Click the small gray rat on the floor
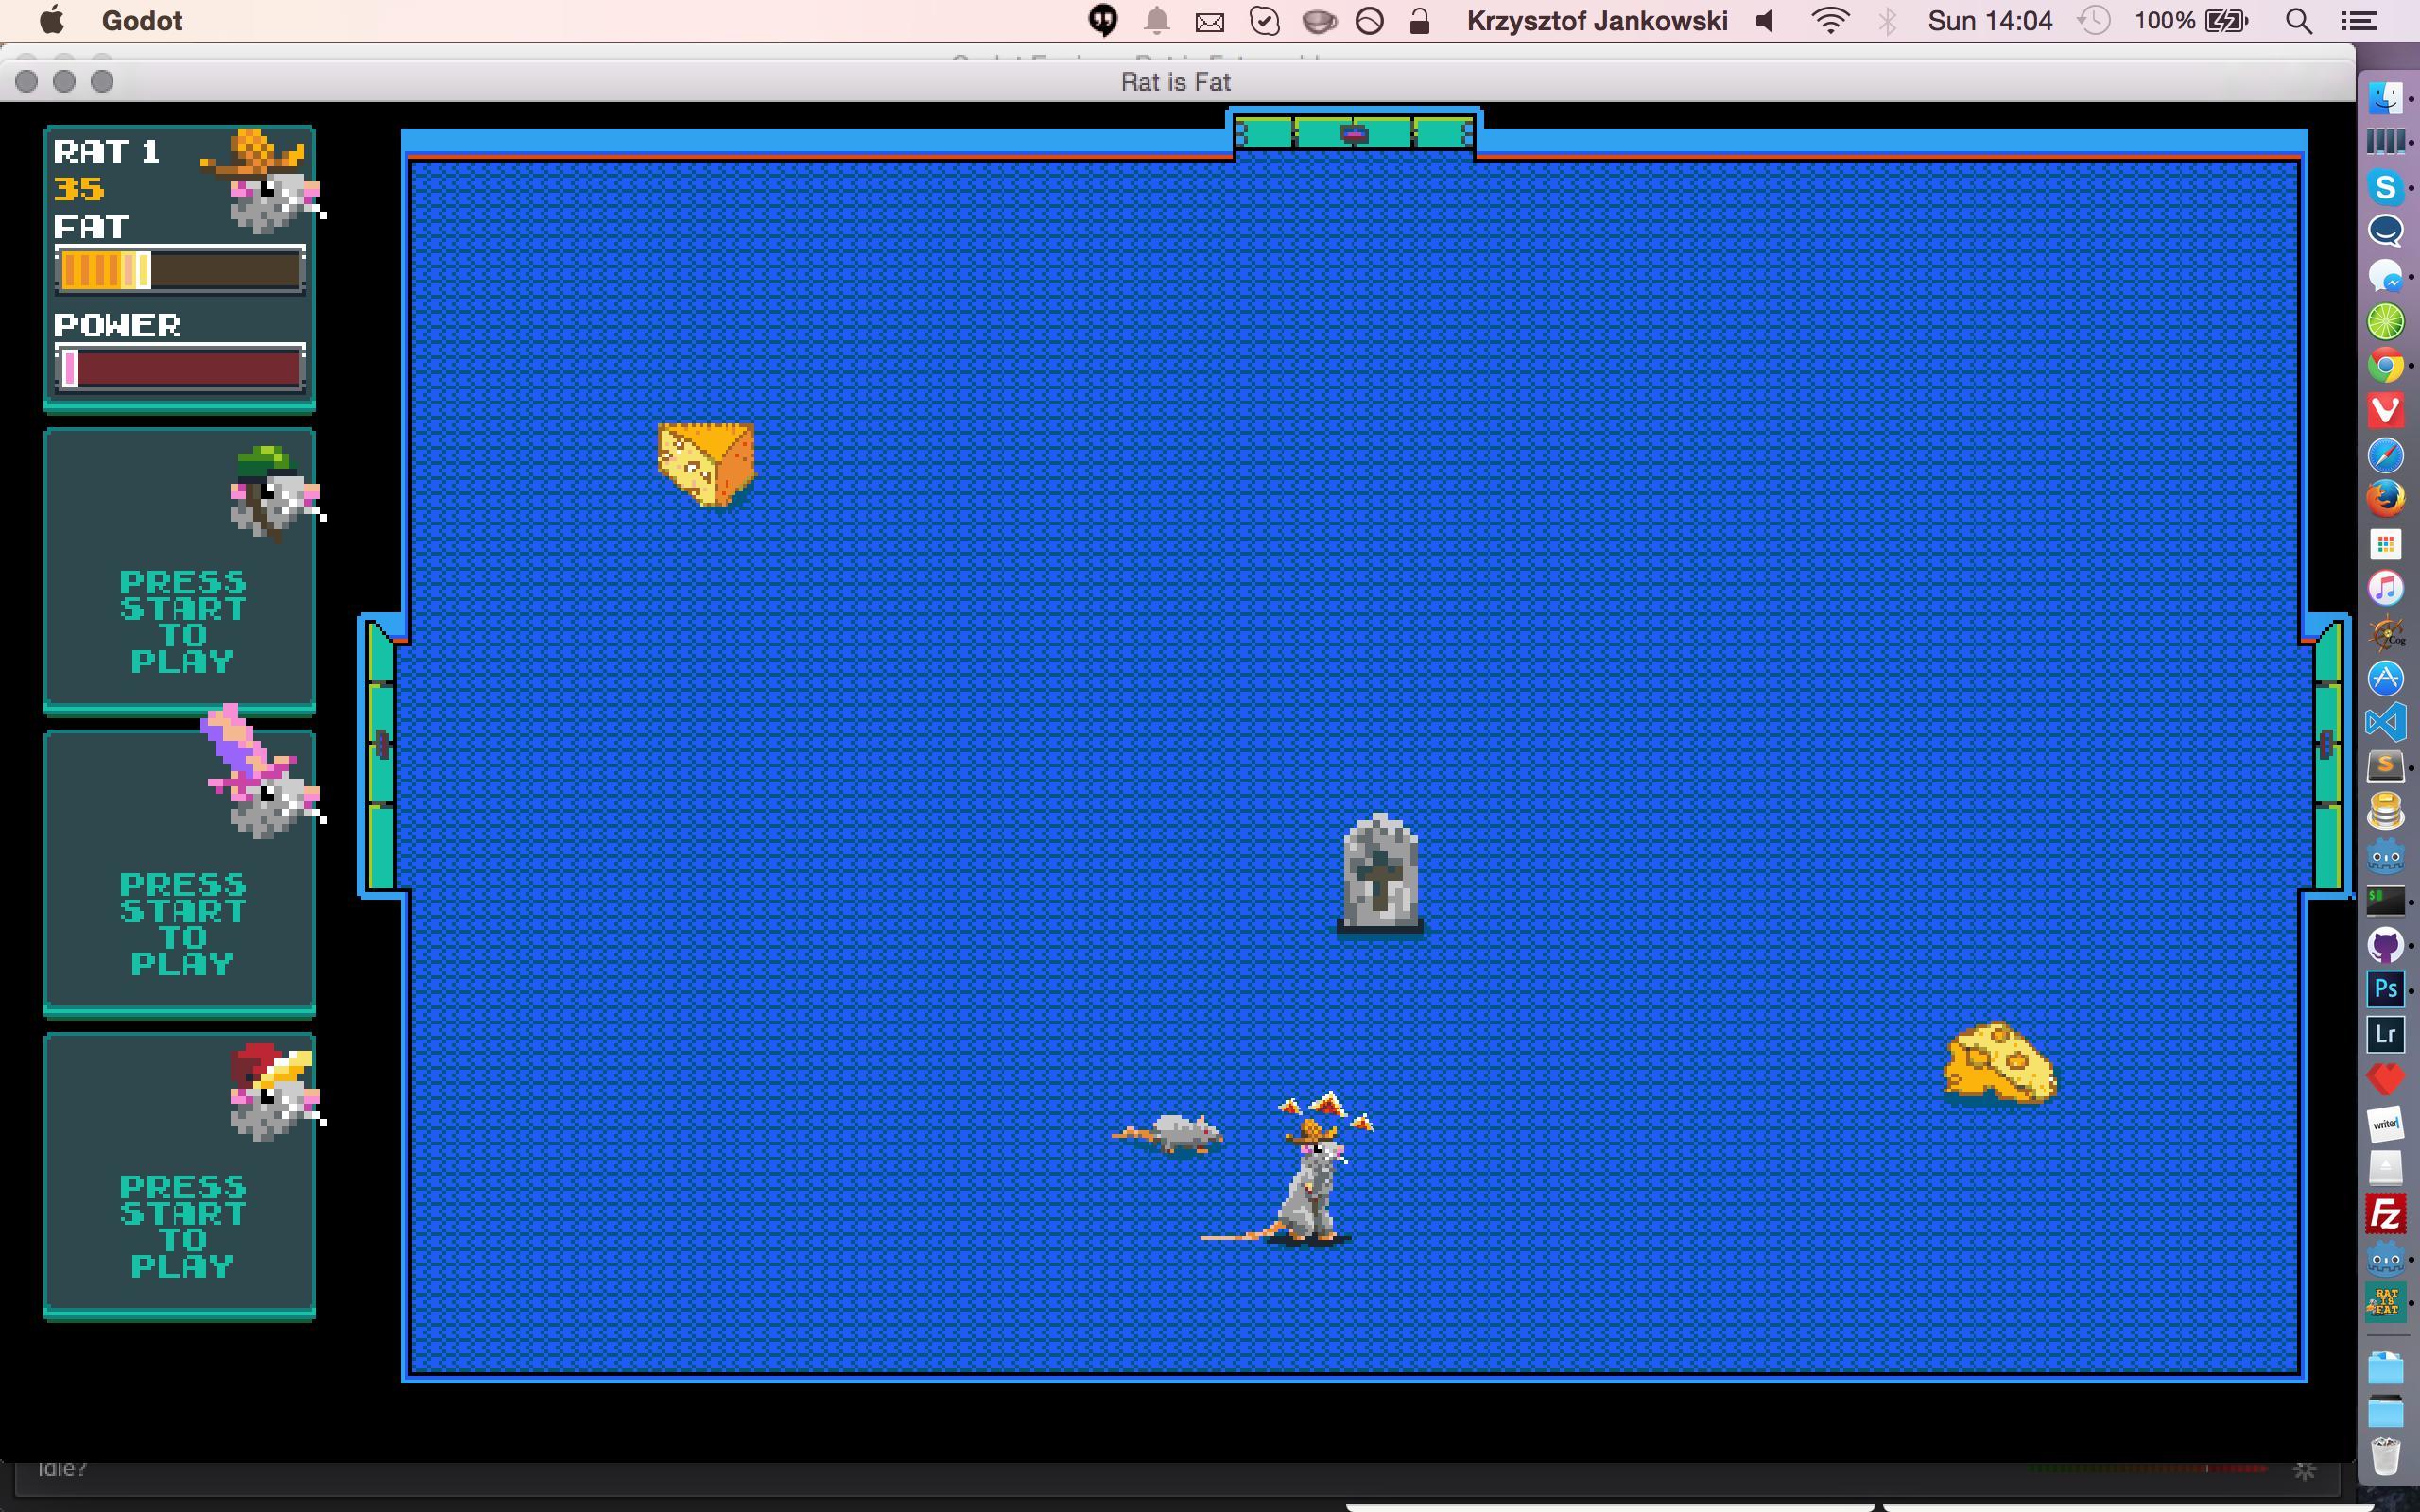 click(1175, 1133)
